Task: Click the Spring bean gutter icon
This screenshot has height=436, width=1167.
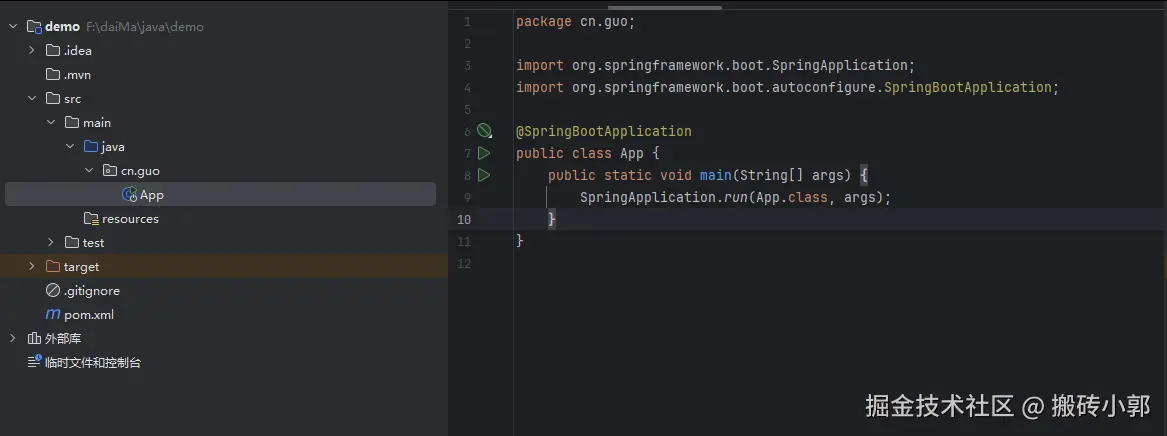Action: (x=484, y=131)
